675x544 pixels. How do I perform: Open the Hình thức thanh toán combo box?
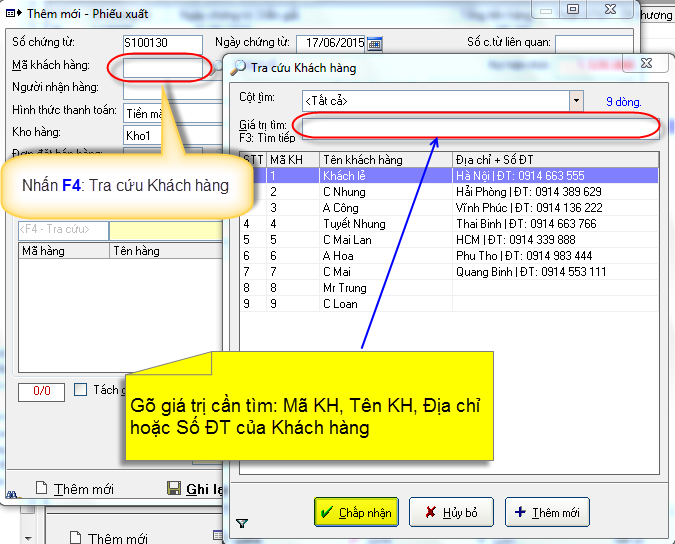[x=170, y=113]
